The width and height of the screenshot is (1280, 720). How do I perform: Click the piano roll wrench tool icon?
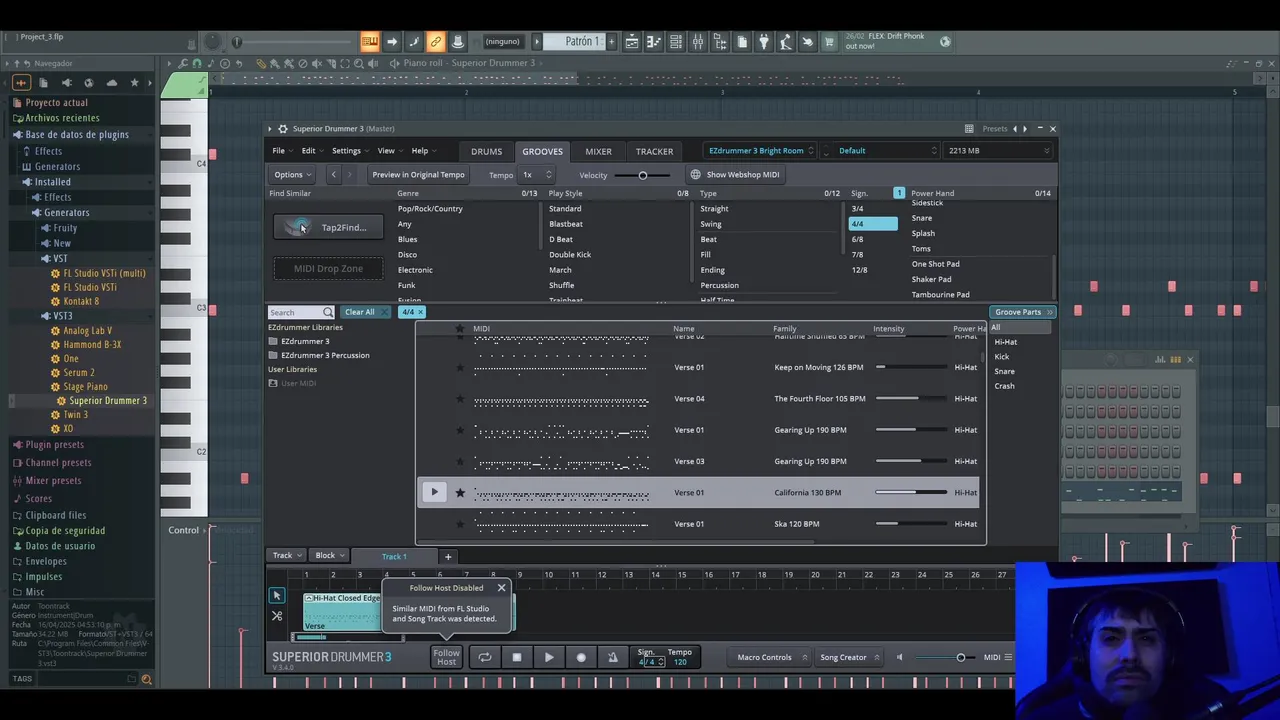[183, 63]
